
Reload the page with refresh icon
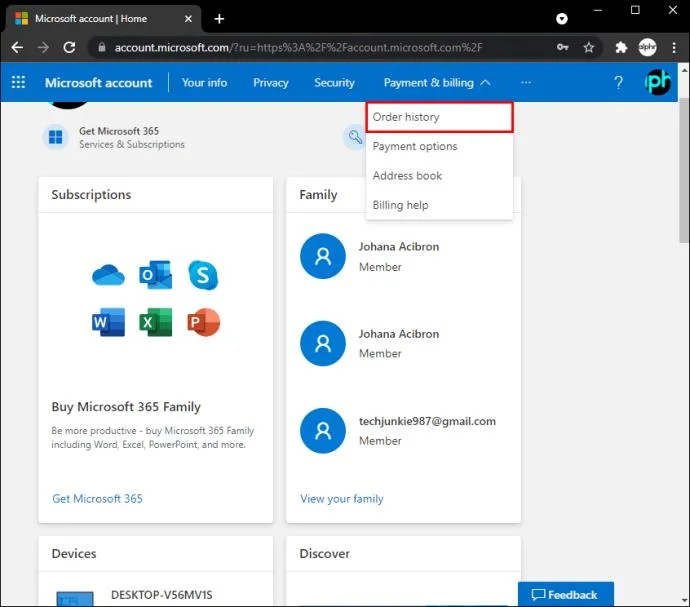tap(69, 47)
